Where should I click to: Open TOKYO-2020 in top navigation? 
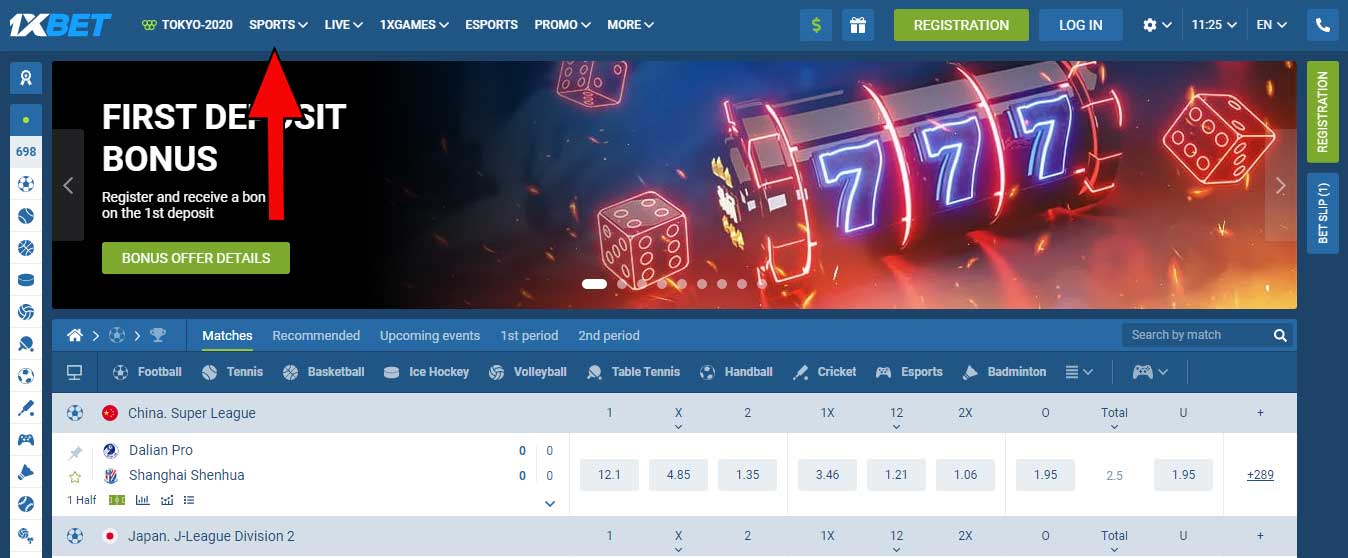(187, 25)
